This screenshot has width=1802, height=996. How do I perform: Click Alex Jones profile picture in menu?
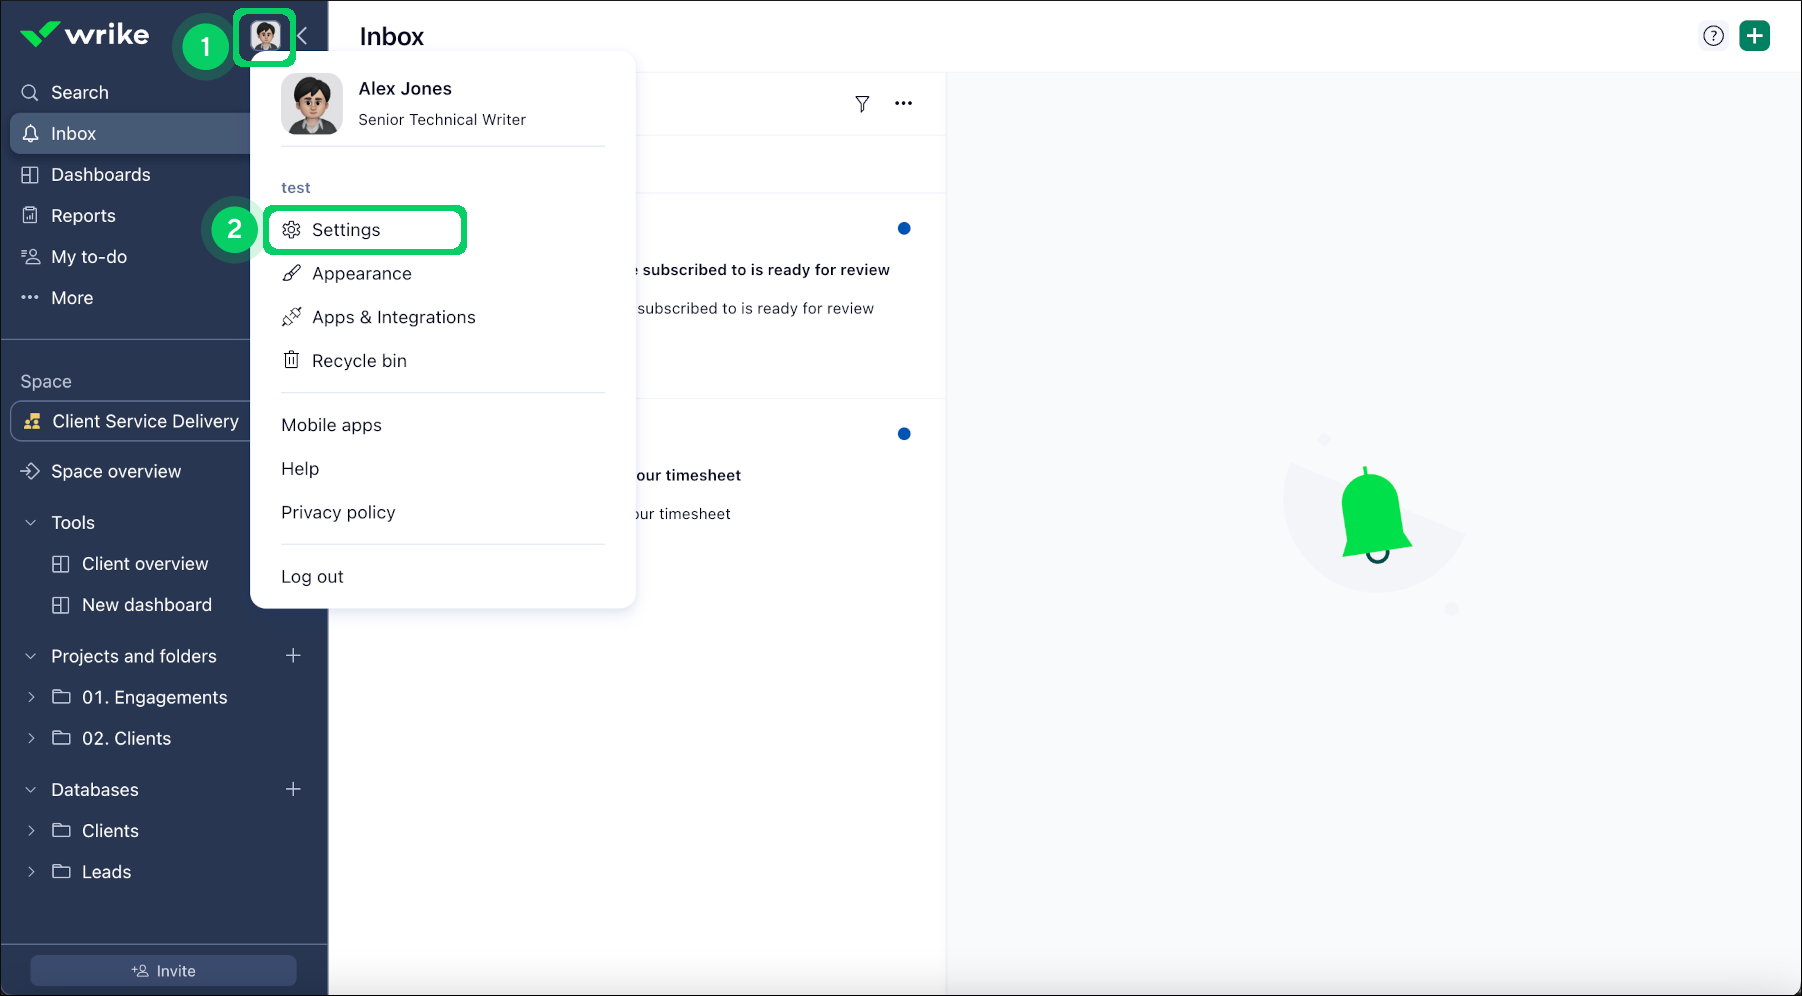[312, 104]
